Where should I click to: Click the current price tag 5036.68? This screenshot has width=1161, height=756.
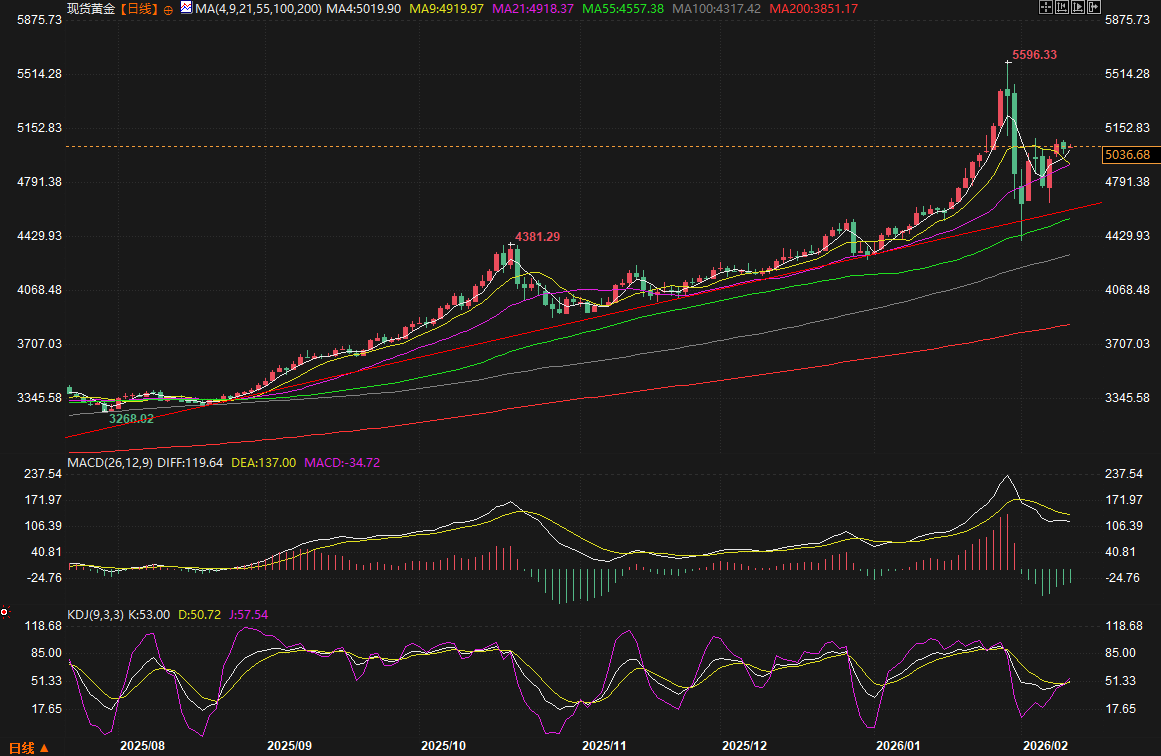click(x=1130, y=154)
